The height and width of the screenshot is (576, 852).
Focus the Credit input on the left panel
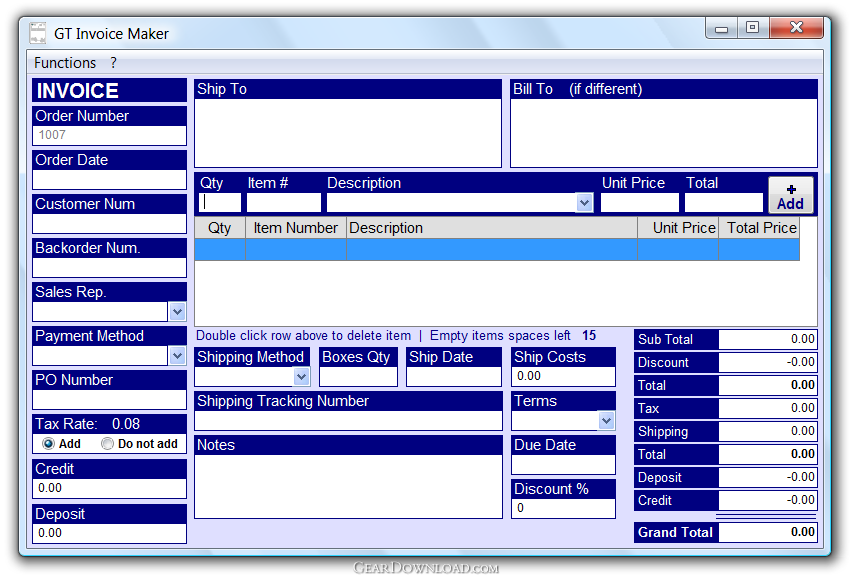109,488
